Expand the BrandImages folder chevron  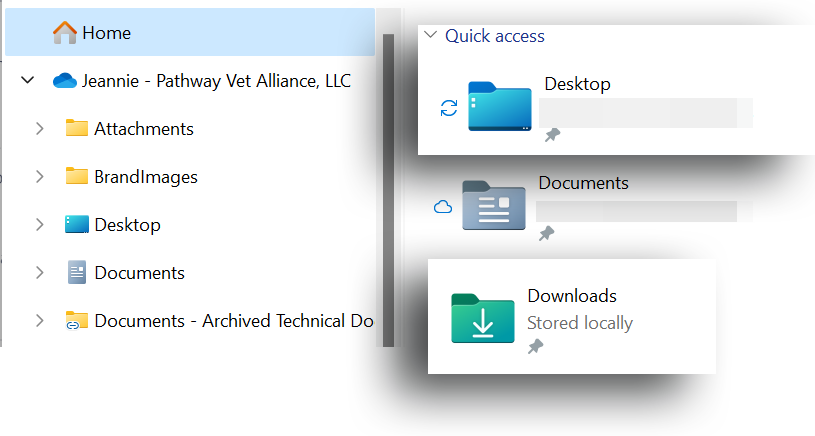click(39, 177)
